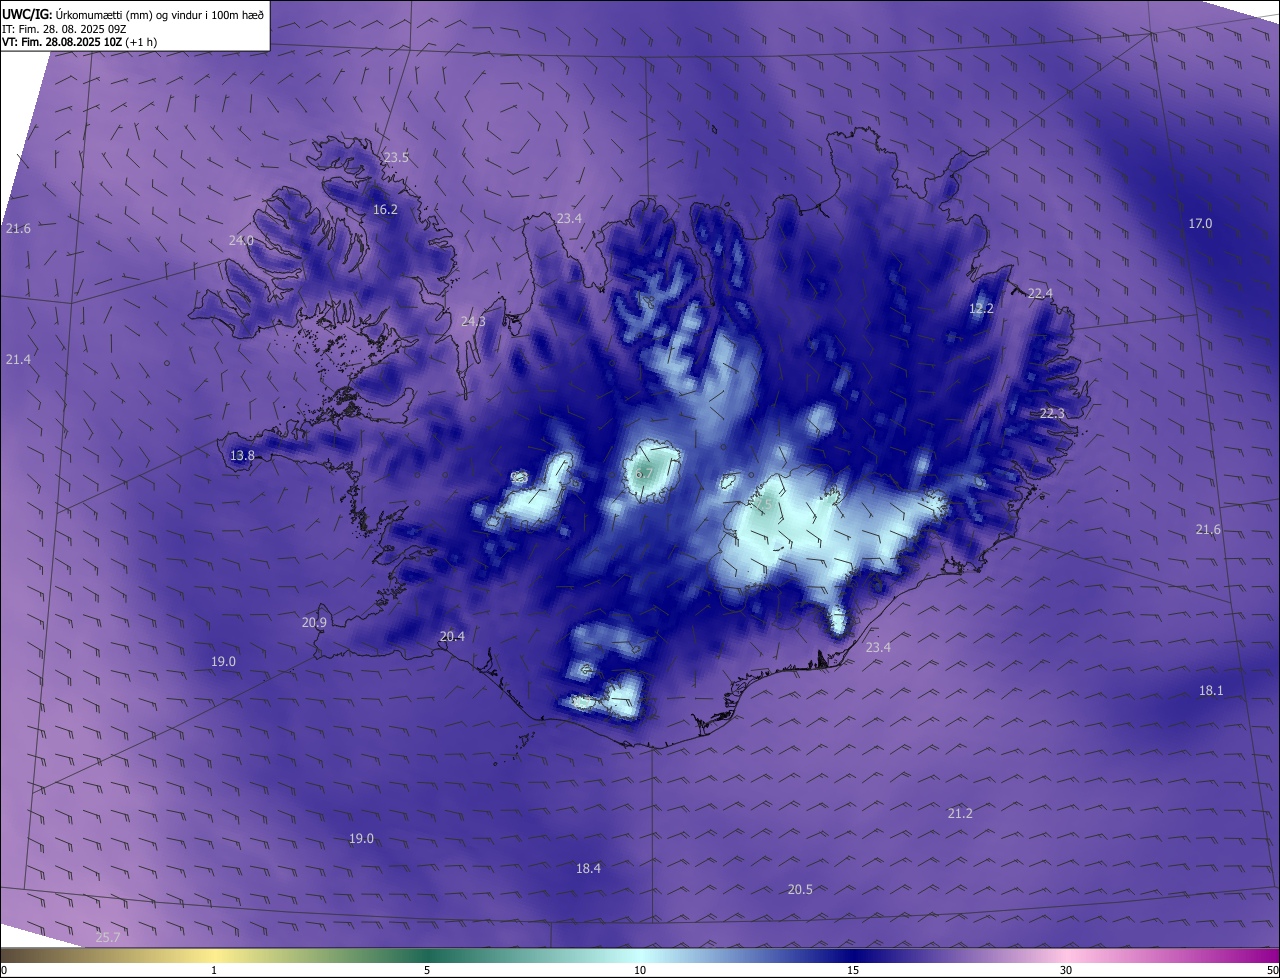This screenshot has height=978, width=1280.
Task: Select the initial time line 'IT: Fim. 28. 08. 2025 09Z'
Action: (x=65, y=29)
